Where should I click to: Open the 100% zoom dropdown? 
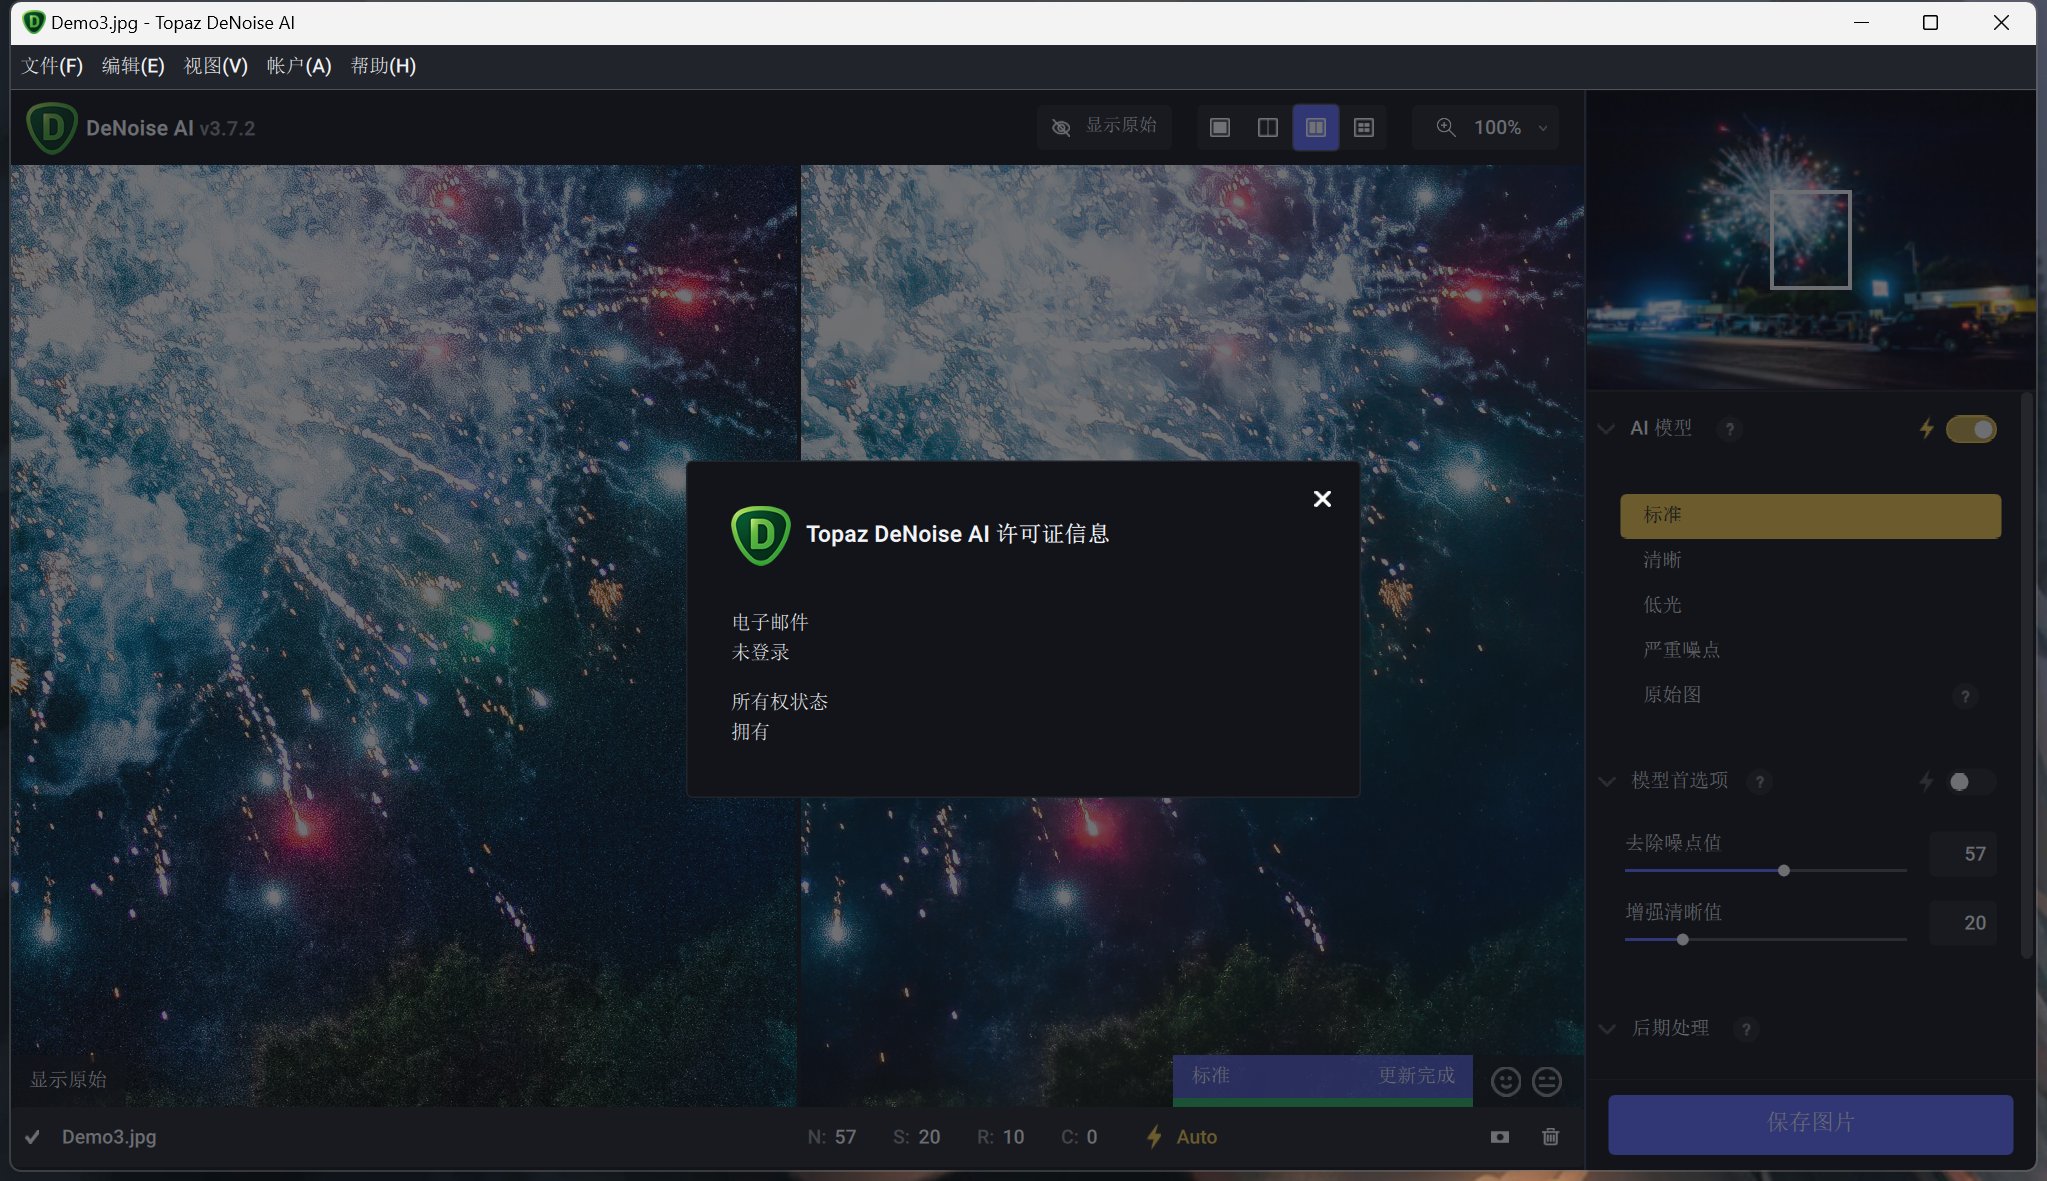1510,127
